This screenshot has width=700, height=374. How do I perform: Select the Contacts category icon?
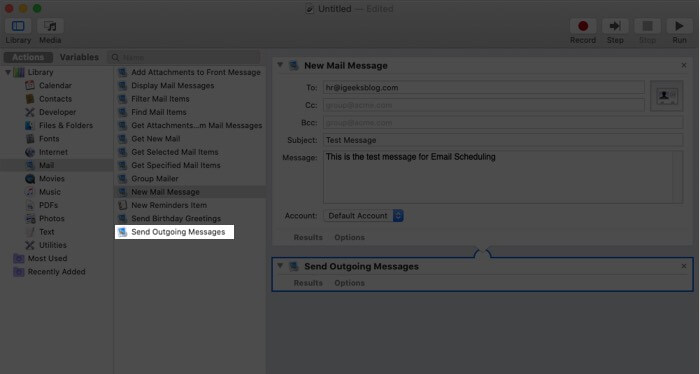pos(30,99)
